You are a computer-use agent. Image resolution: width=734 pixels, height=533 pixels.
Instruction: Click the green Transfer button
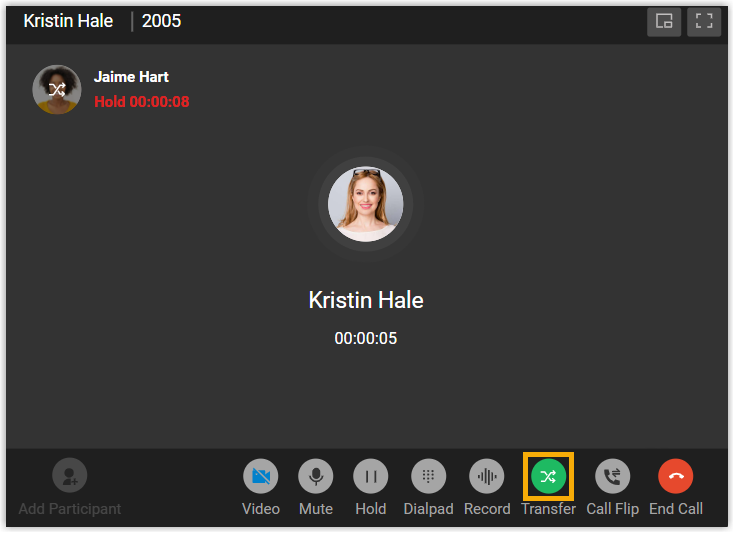pyautogui.click(x=548, y=476)
